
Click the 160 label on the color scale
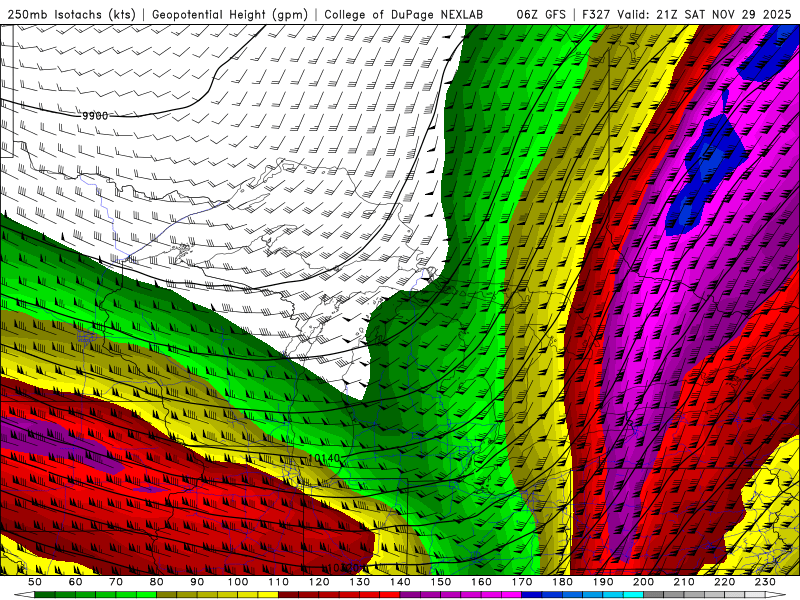481,582
